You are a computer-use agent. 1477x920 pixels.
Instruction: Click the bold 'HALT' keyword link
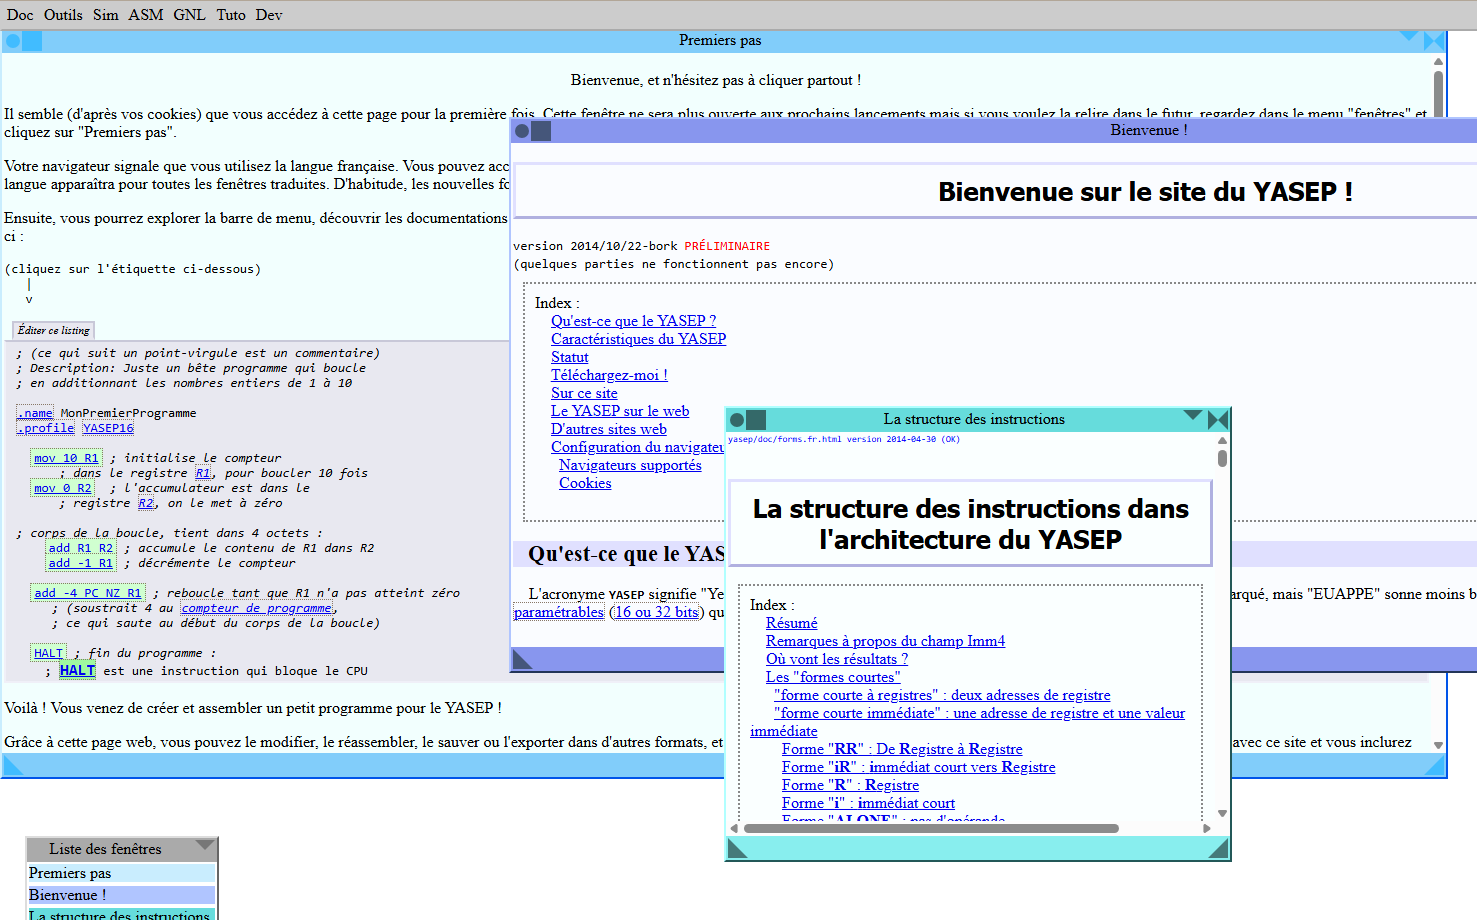click(x=77, y=670)
